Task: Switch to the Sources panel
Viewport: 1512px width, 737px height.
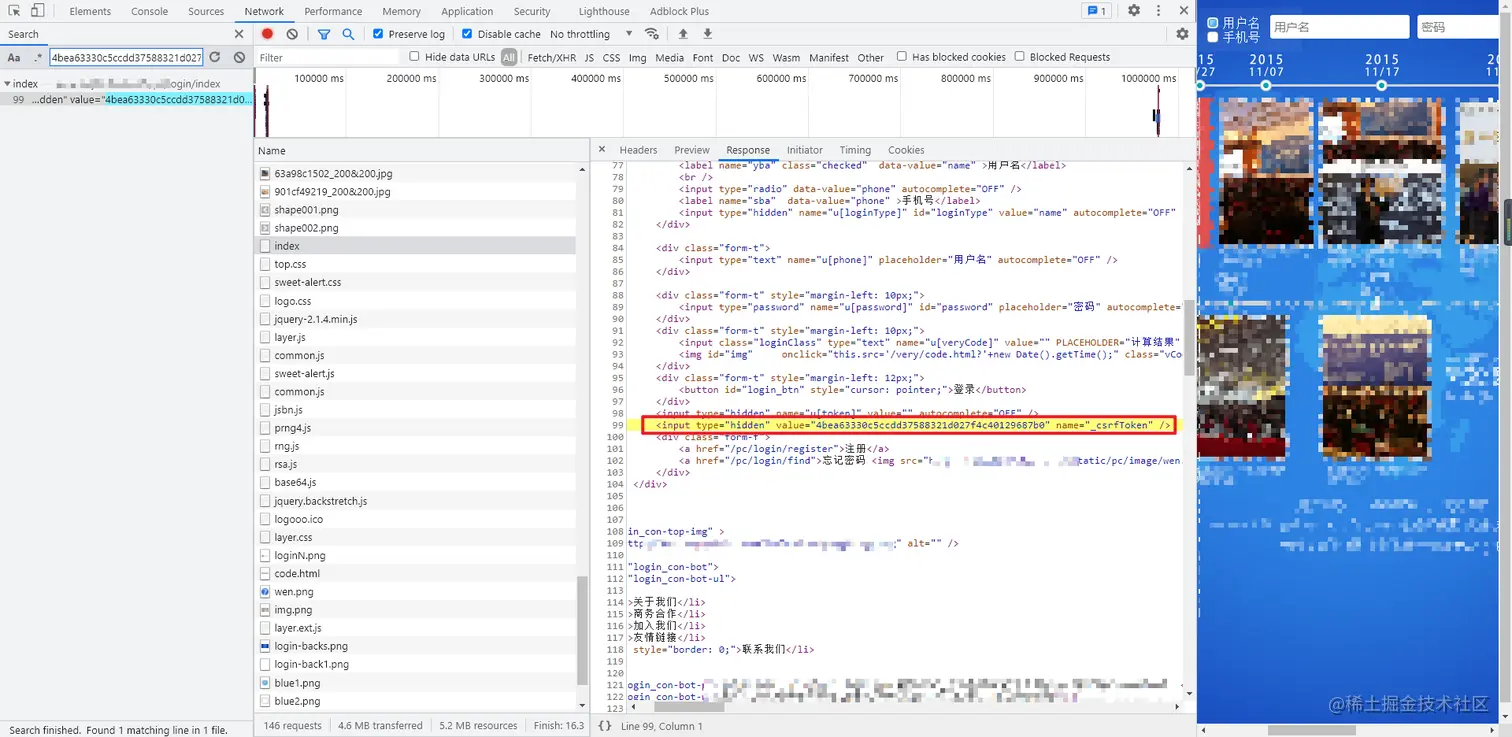Action: (206, 11)
